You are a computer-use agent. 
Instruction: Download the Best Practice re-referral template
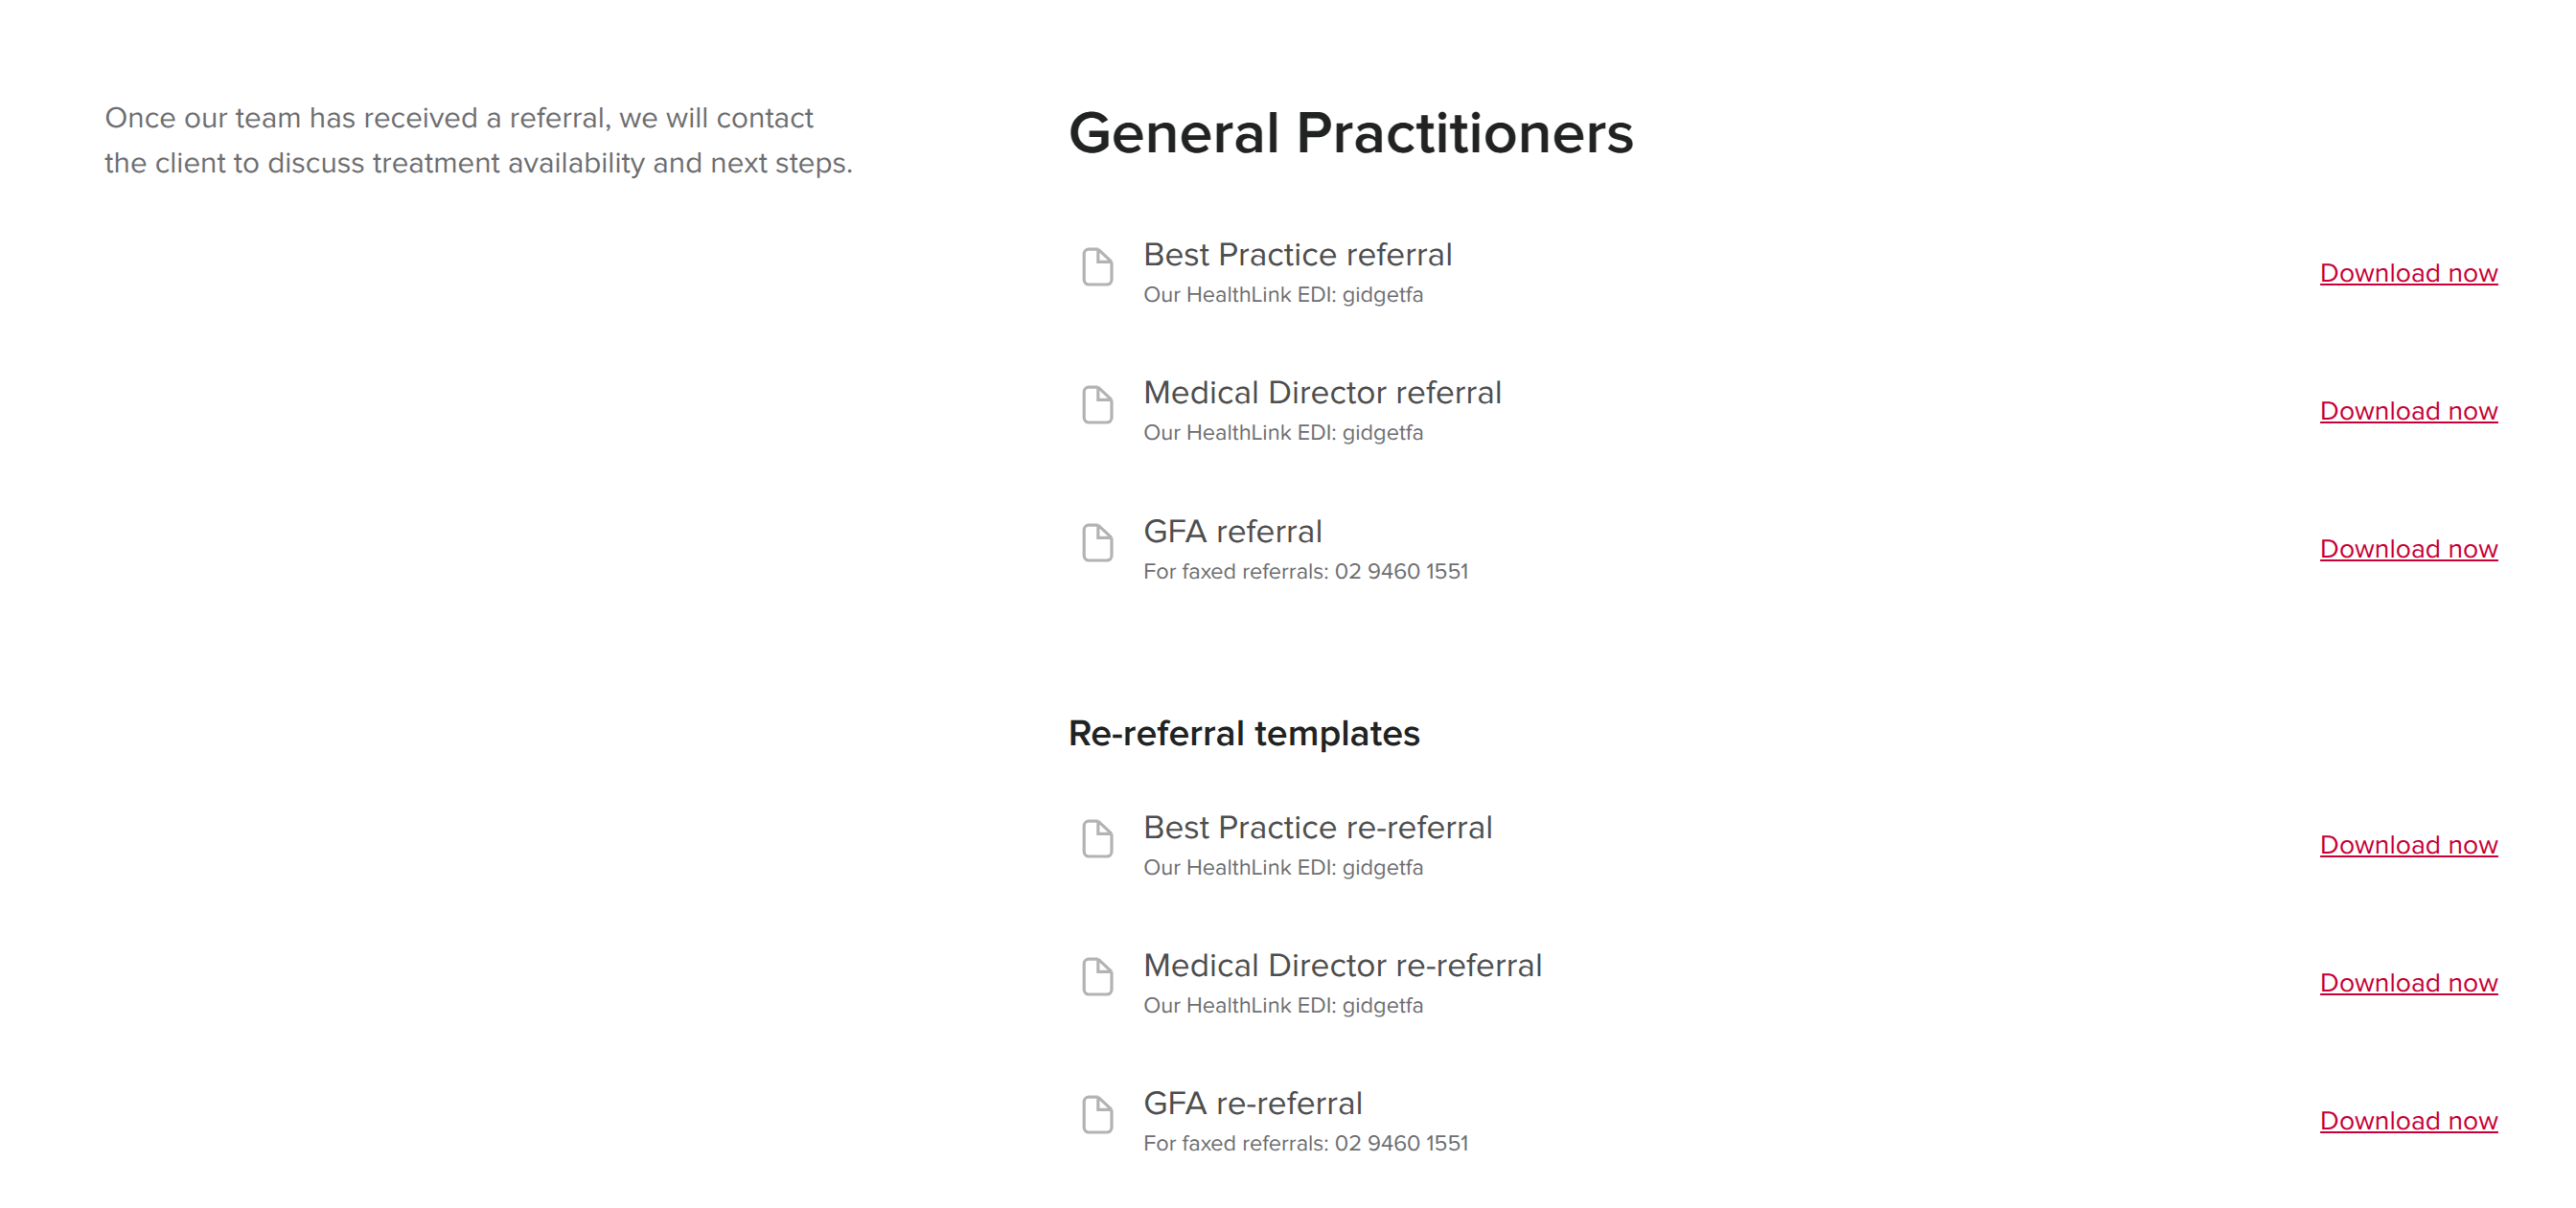[x=2408, y=845]
